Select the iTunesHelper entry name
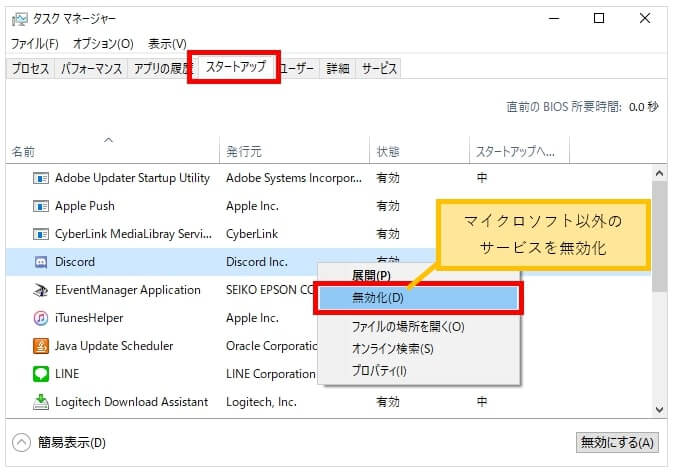The width and height of the screenshot is (674, 472). [x=89, y=318]
